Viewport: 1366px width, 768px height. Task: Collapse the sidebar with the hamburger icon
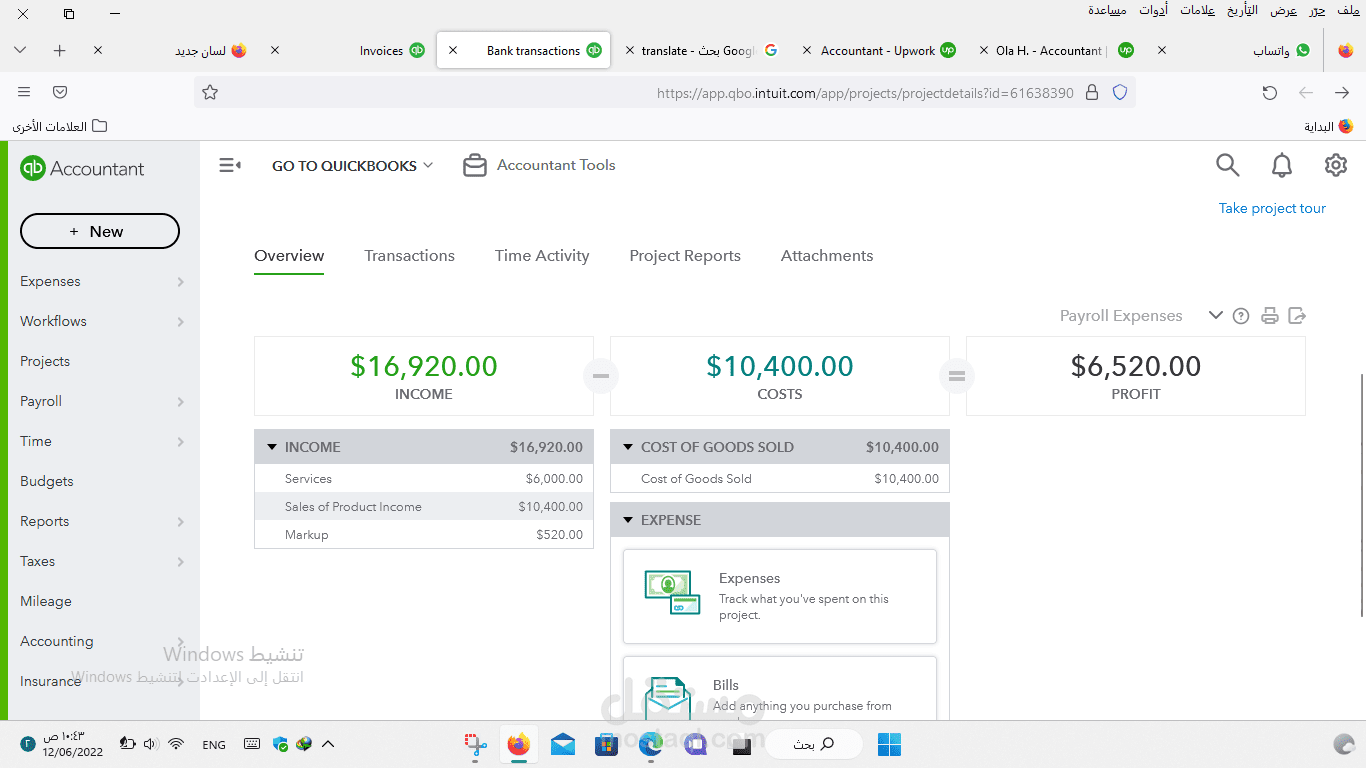coord(229,165)
